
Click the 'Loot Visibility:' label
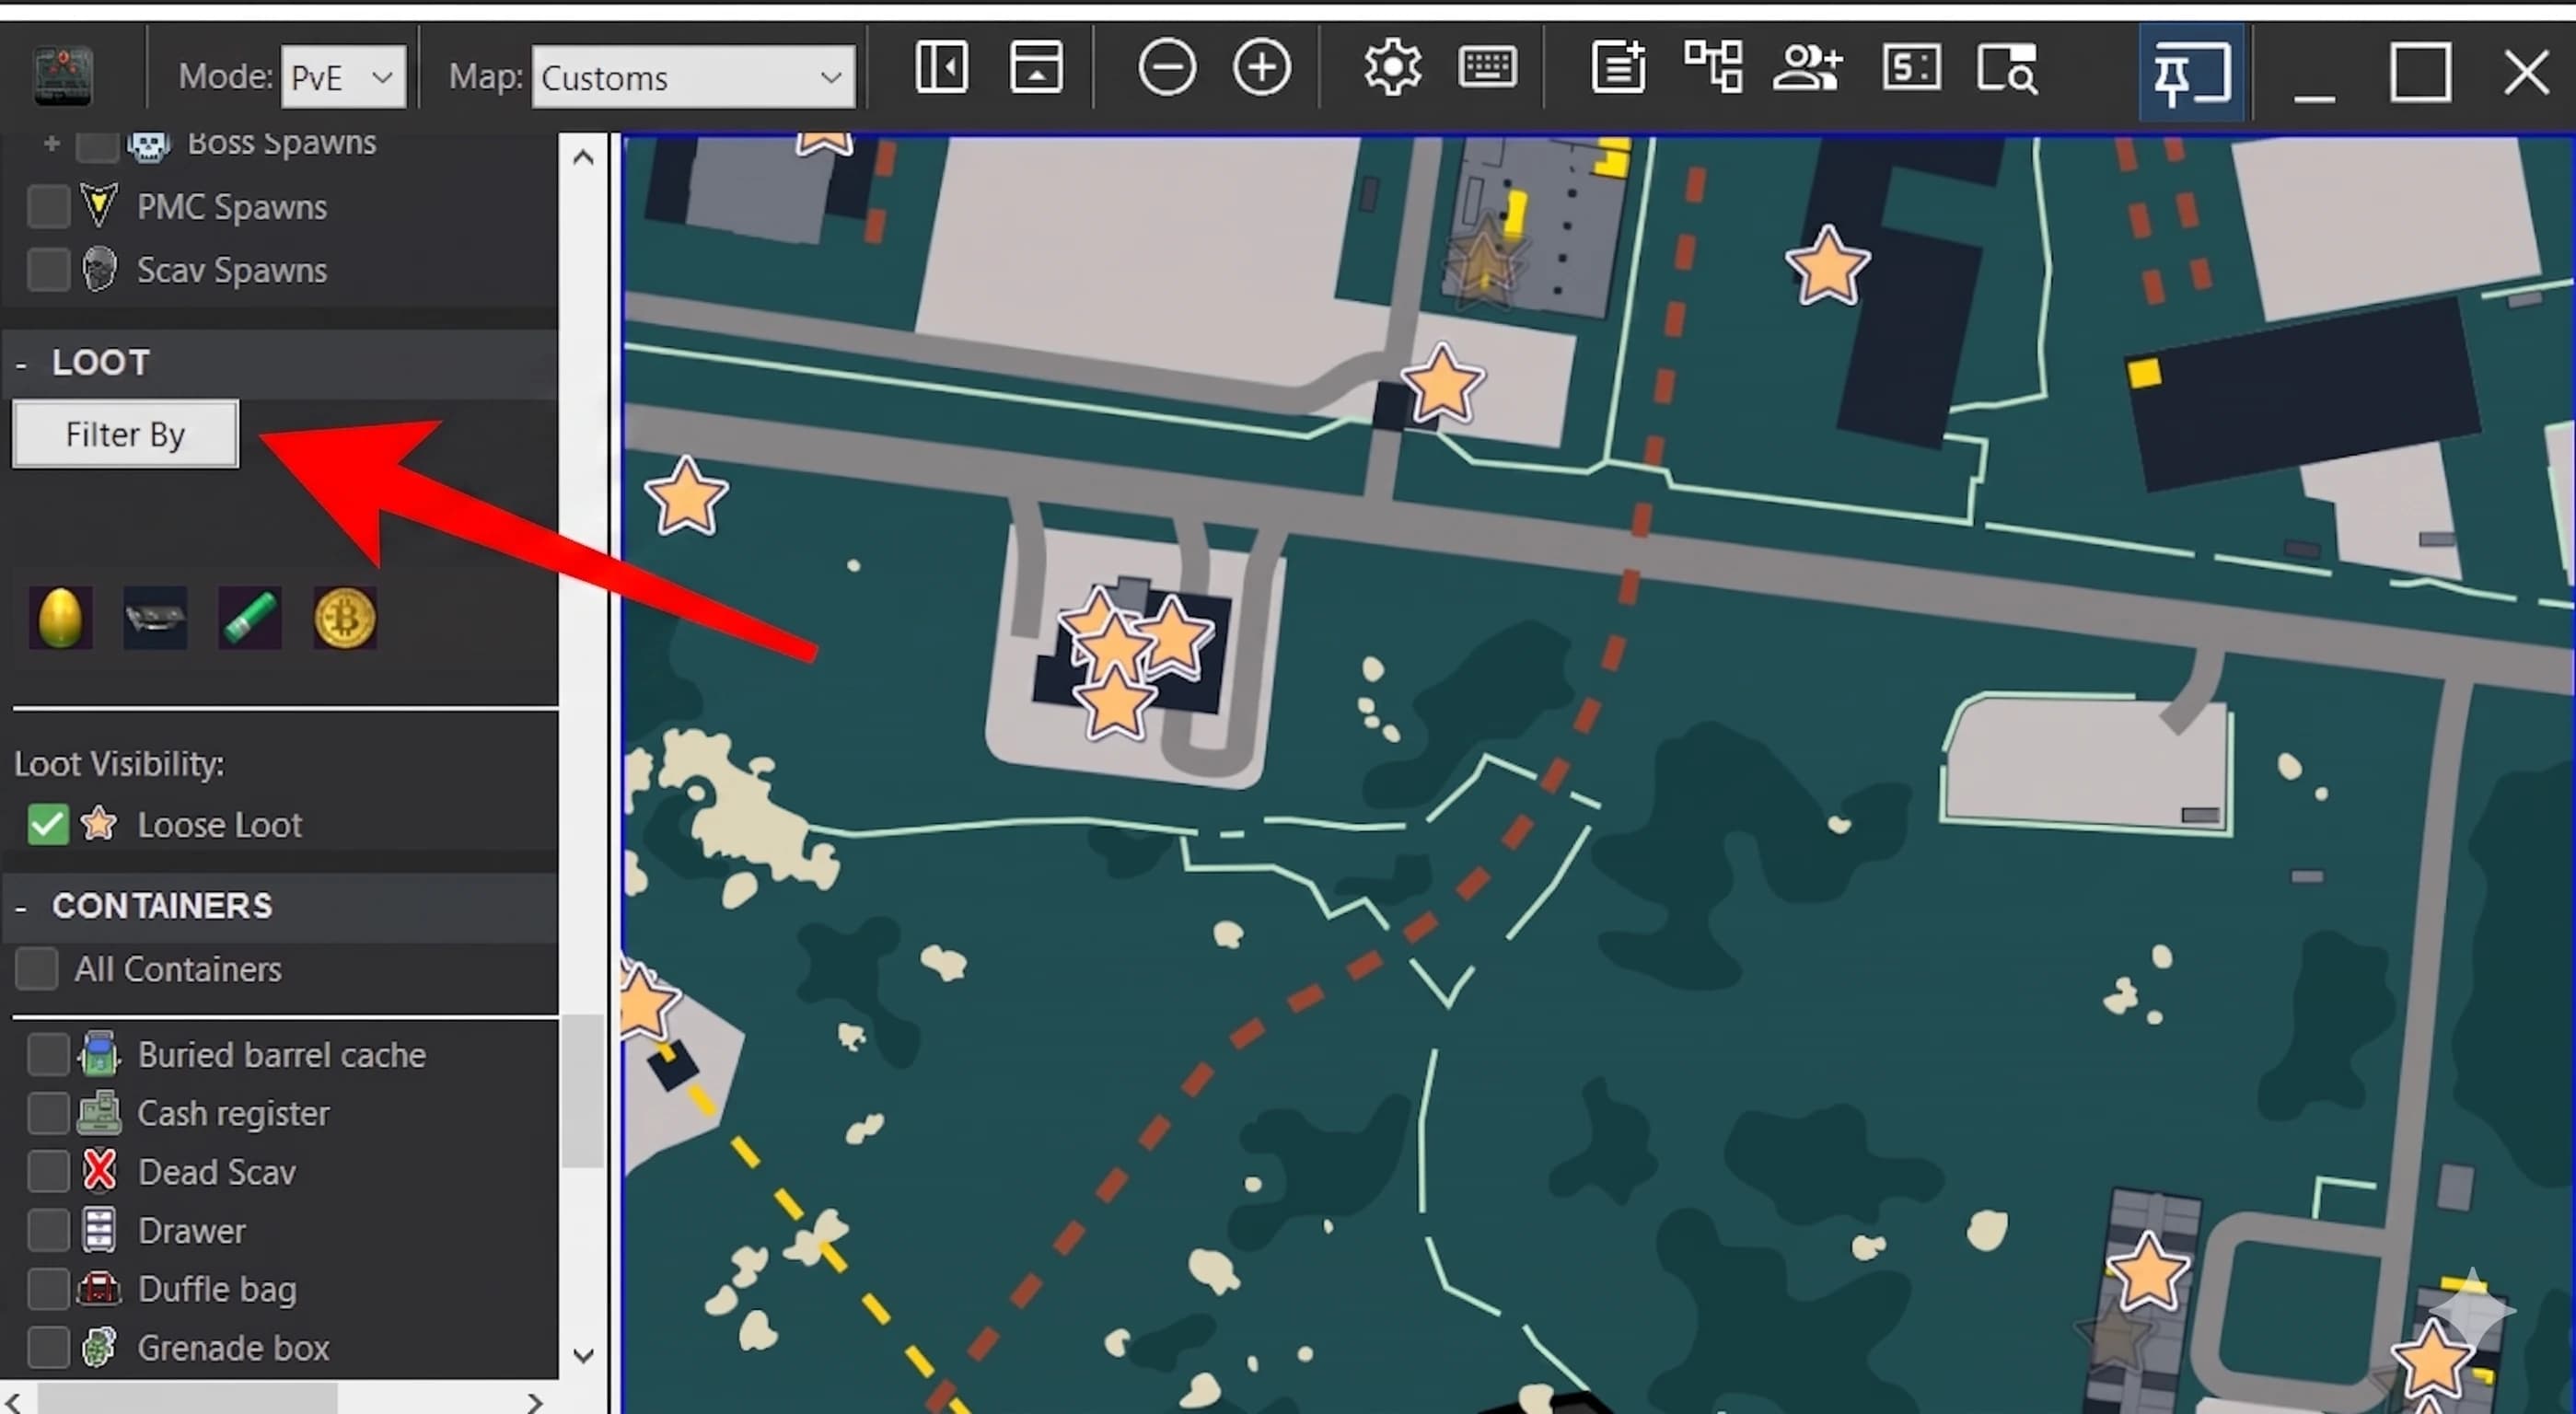(119, 764)
